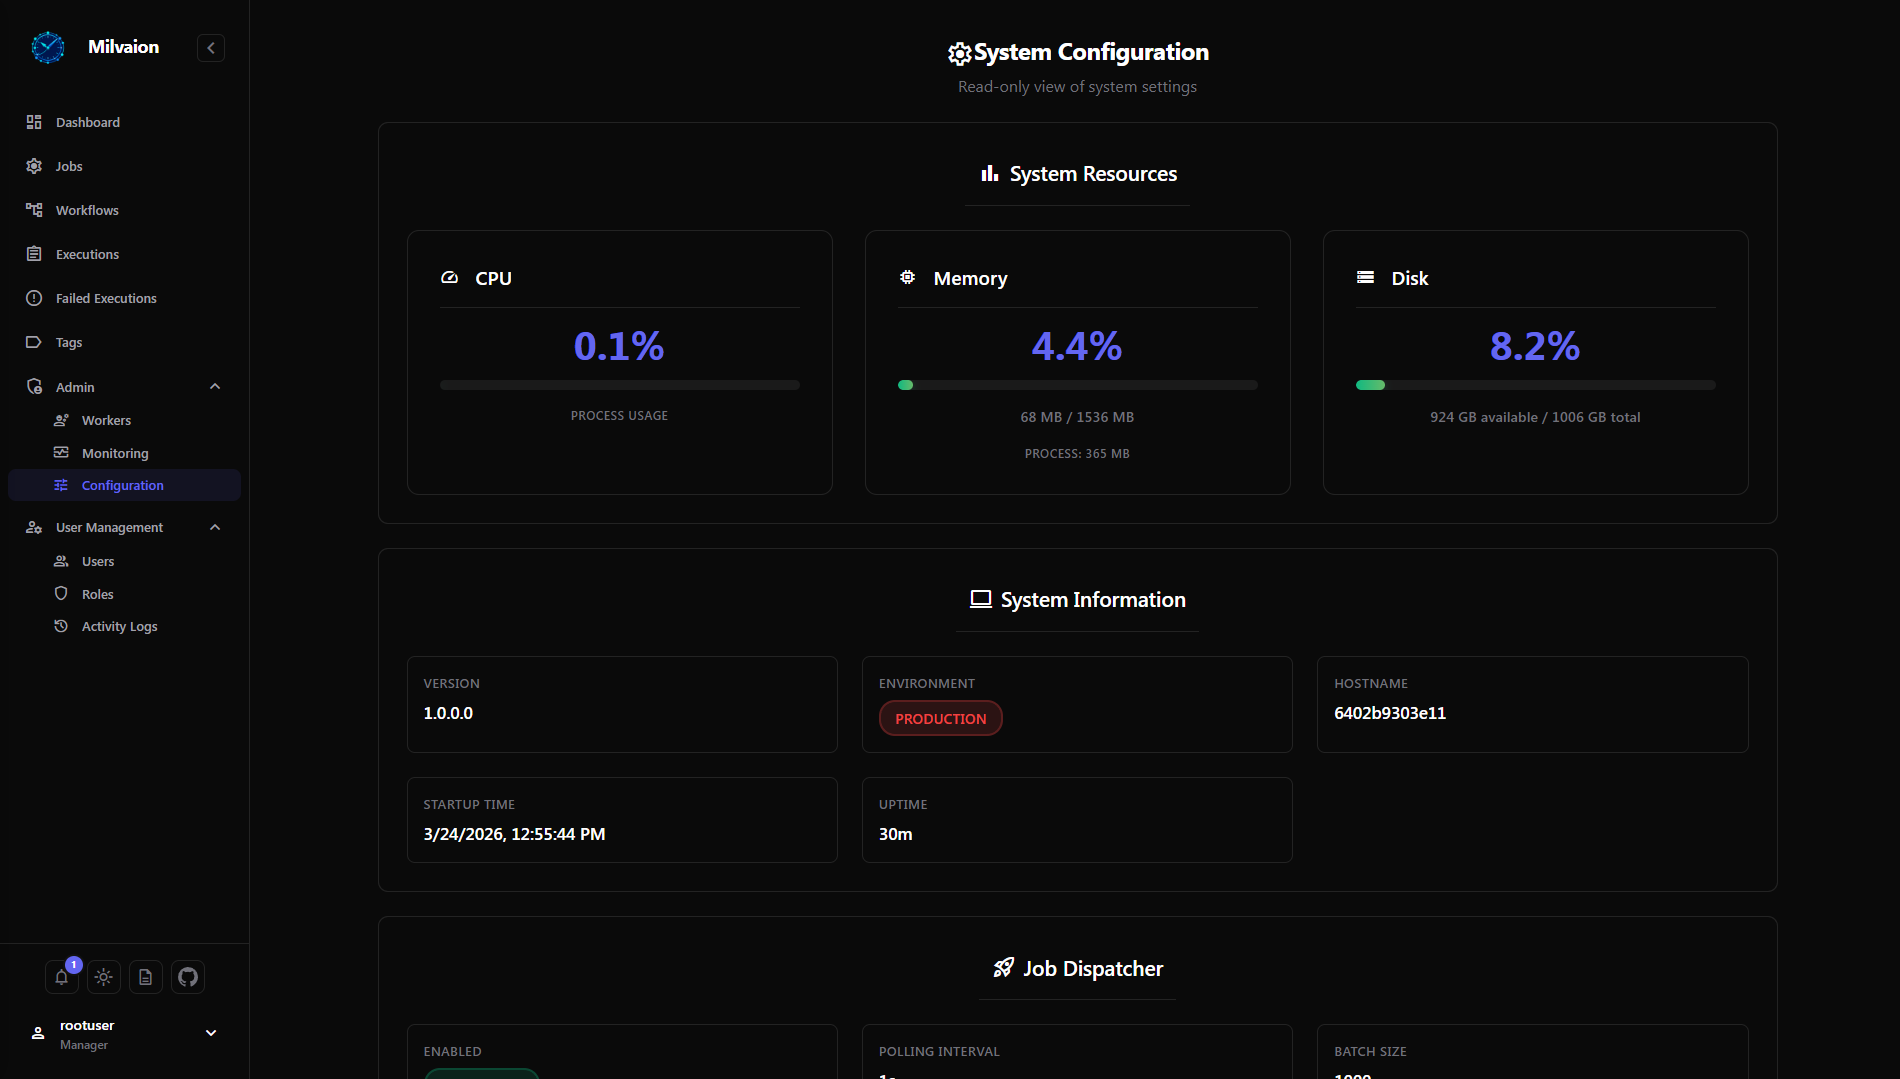Click the Executions clipboard icon
The width and height of the screenshot is (1900, 1079).
pyautogui.click(x=34, y=254)
